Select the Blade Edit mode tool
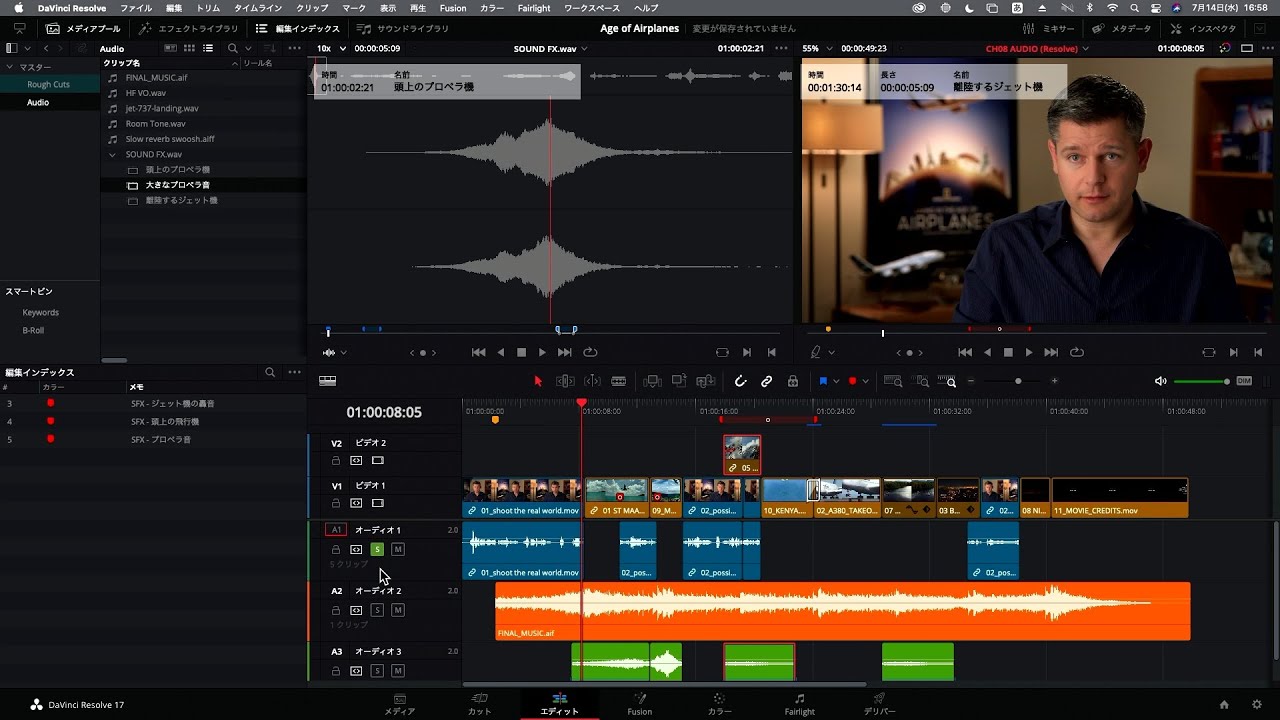The height and width of the screenshot is (720, 1280). tap(620, 381)
